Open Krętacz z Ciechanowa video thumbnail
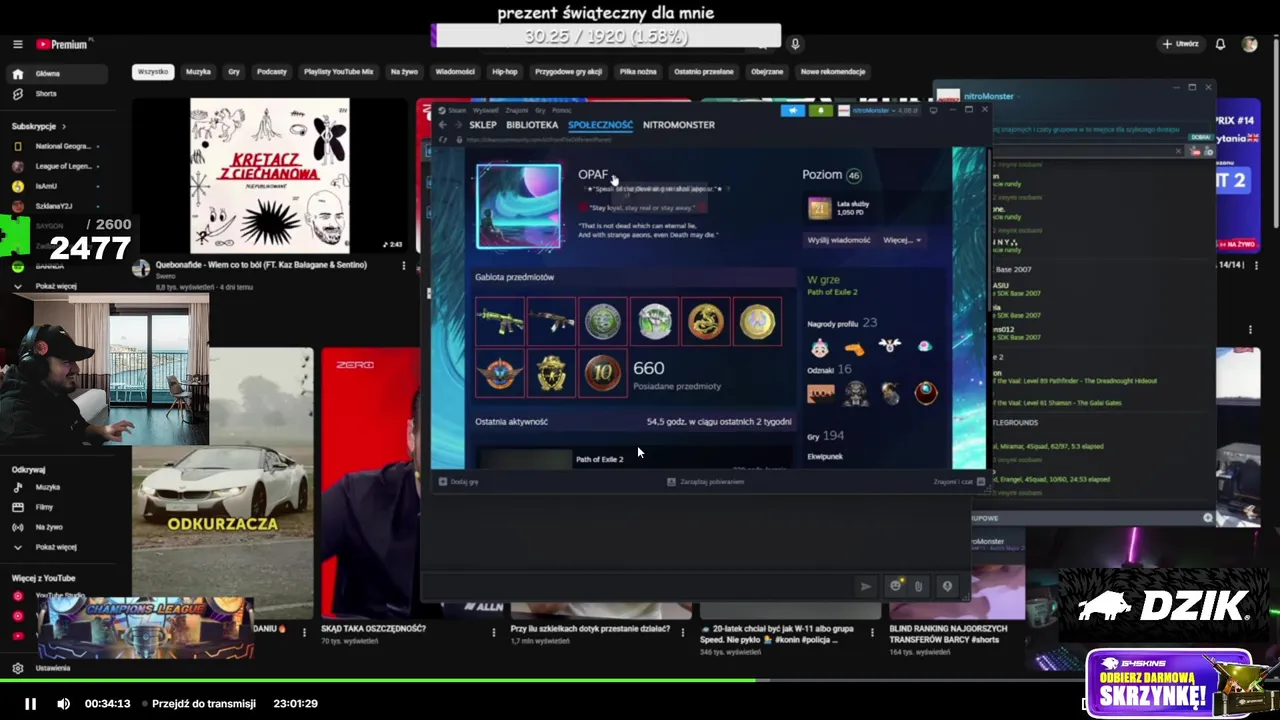Screen dimensions: 1280x720 click(270, 176)
